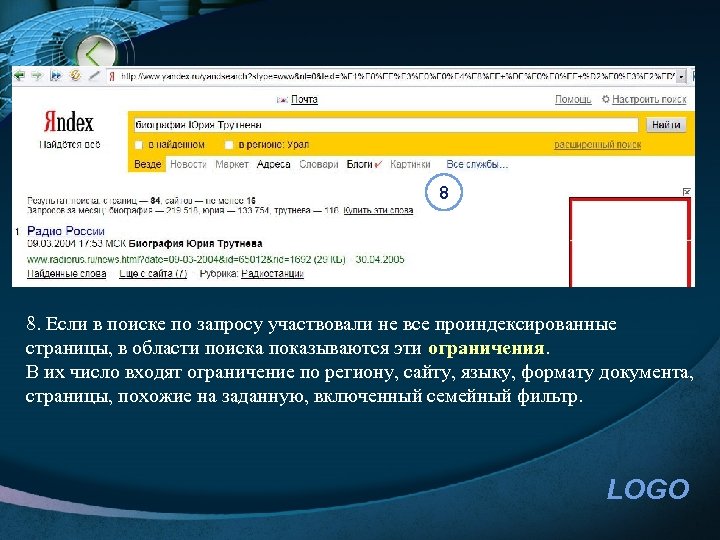The height and width of the screenshot is (540, 720).
Task: Click the envelope icon beside Почта
Action: click(x=282, y=100)
